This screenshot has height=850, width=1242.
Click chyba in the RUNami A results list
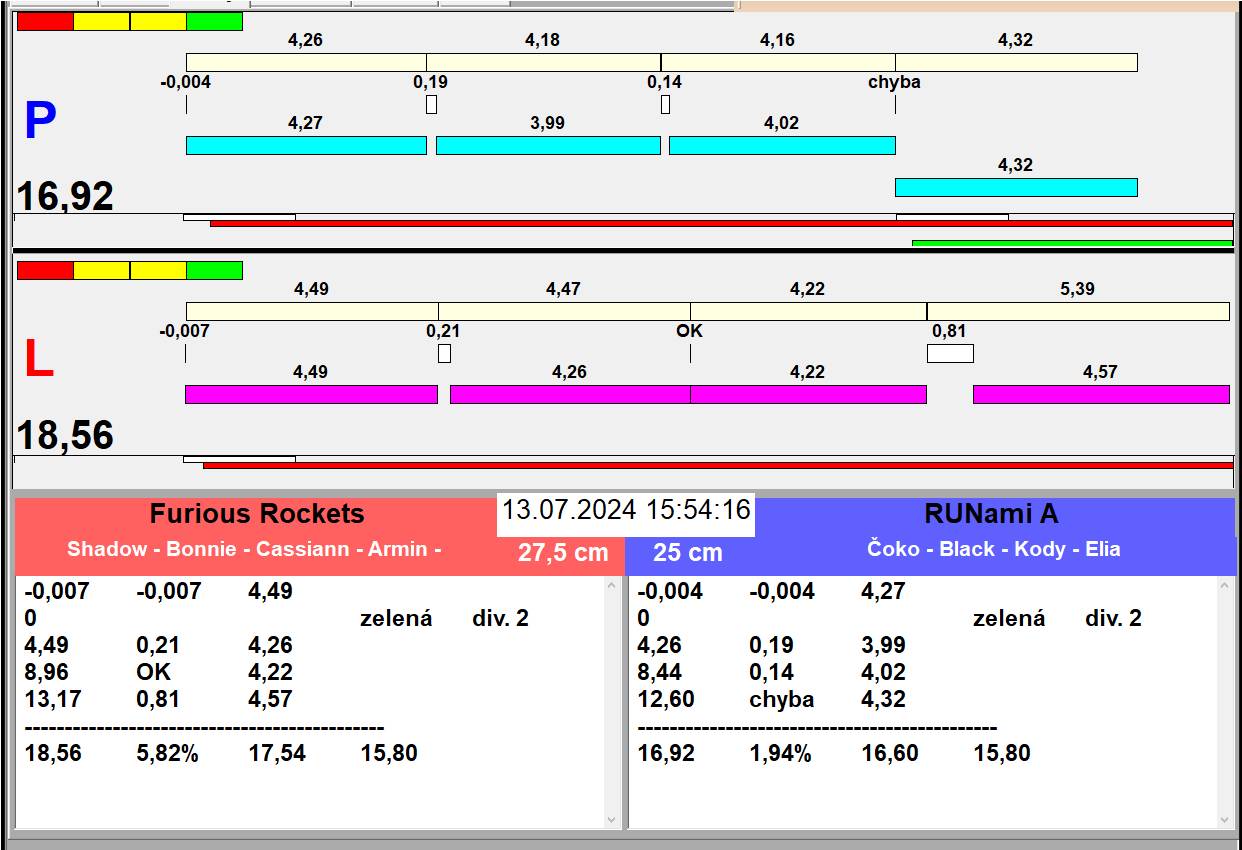(781, 699)
